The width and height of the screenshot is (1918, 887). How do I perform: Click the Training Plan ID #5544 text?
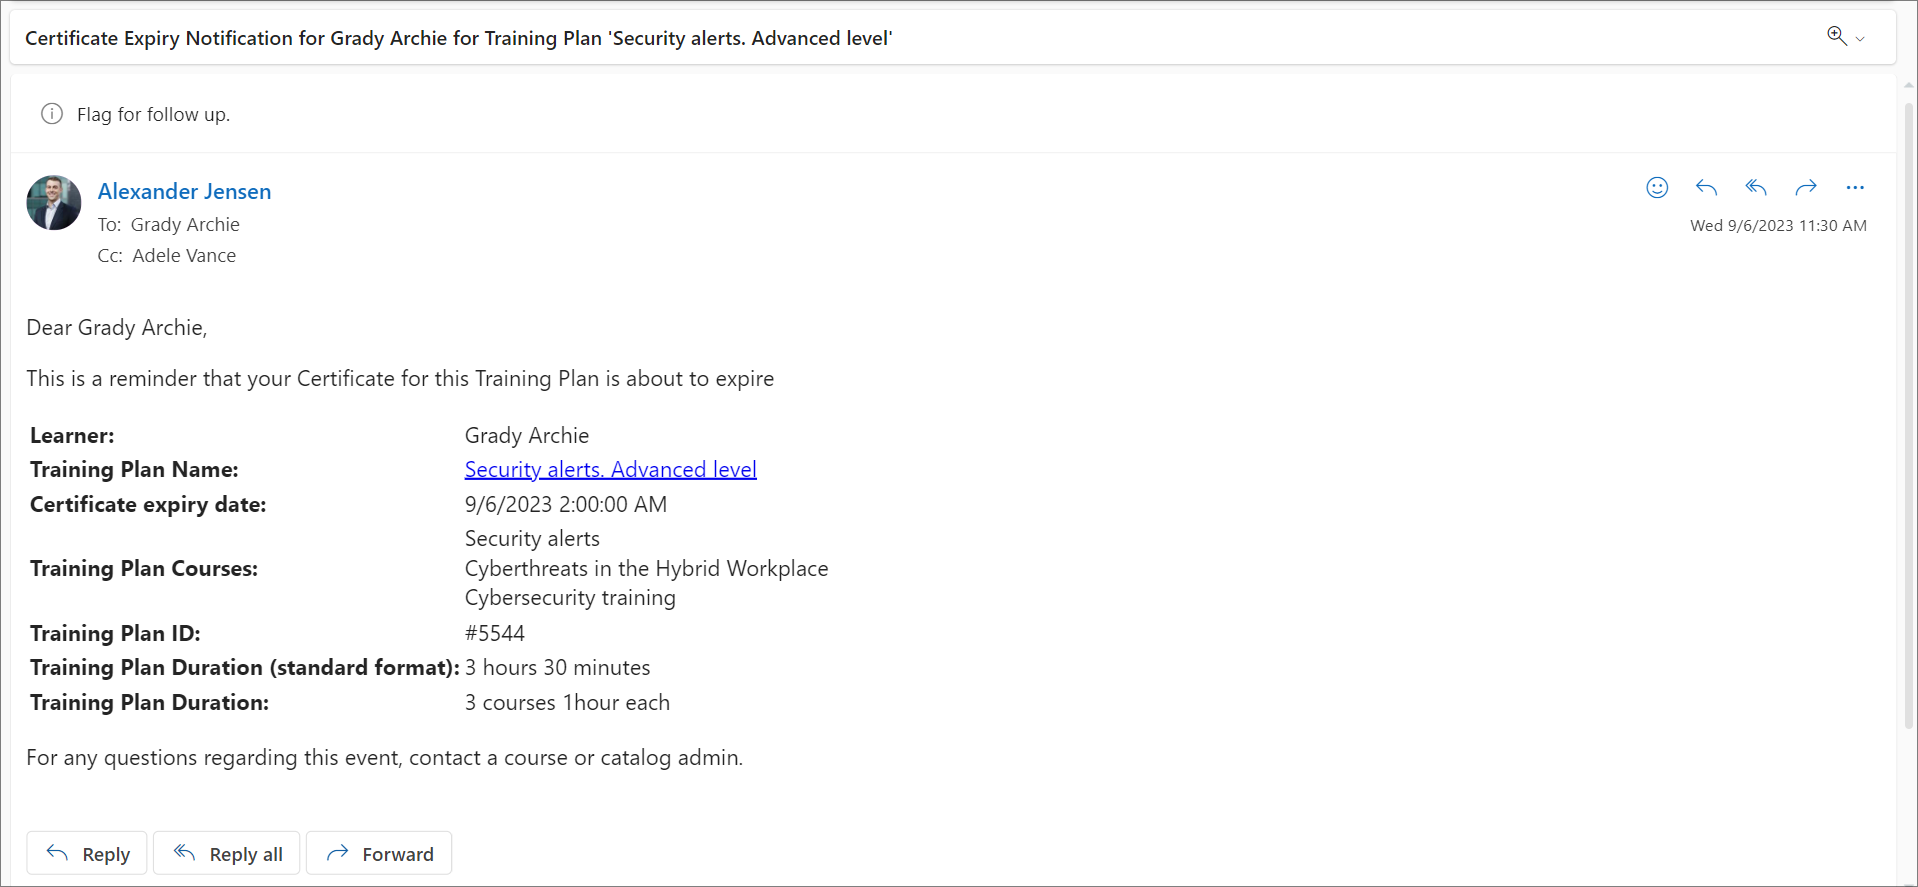[495, 633]
